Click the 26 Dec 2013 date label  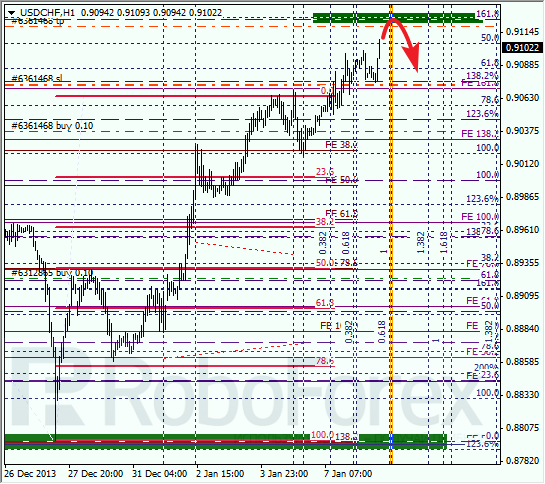click(x=30, y=474)
